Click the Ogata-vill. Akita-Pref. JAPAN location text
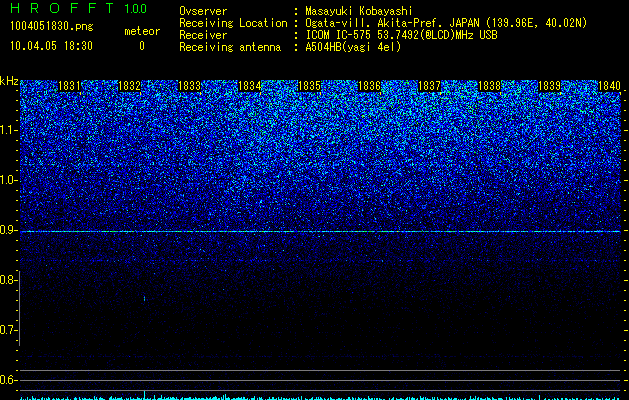 coord(446,23)
